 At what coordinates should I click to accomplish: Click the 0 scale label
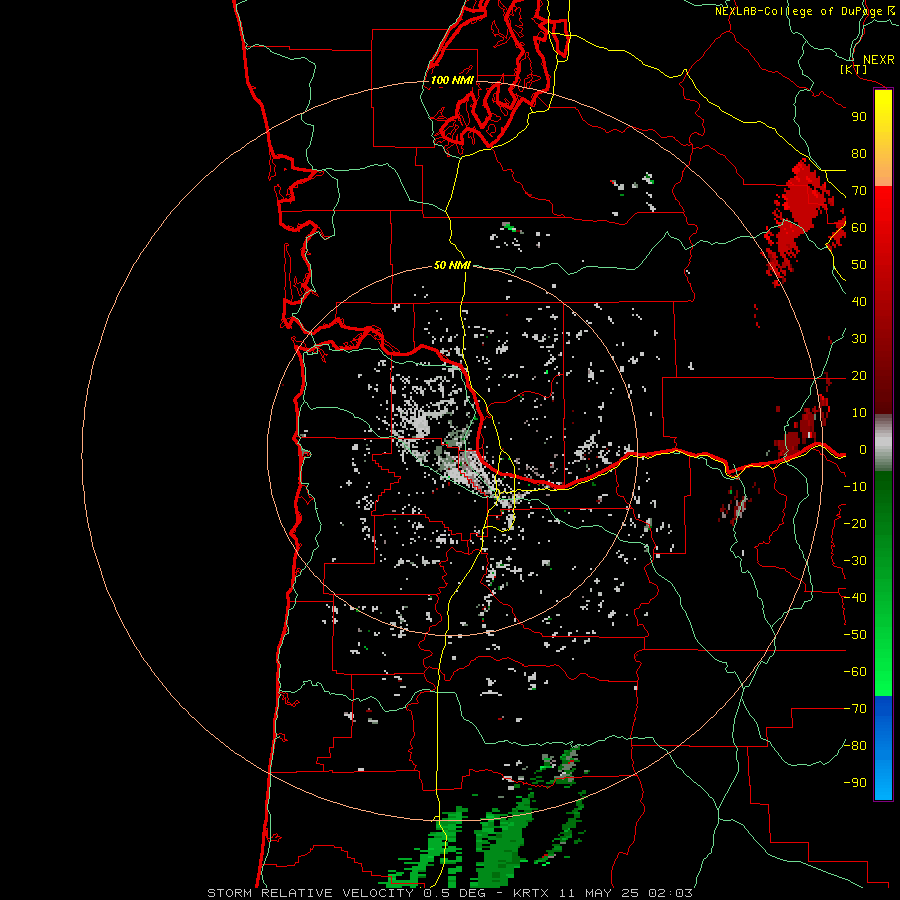[x=862, y=449]
